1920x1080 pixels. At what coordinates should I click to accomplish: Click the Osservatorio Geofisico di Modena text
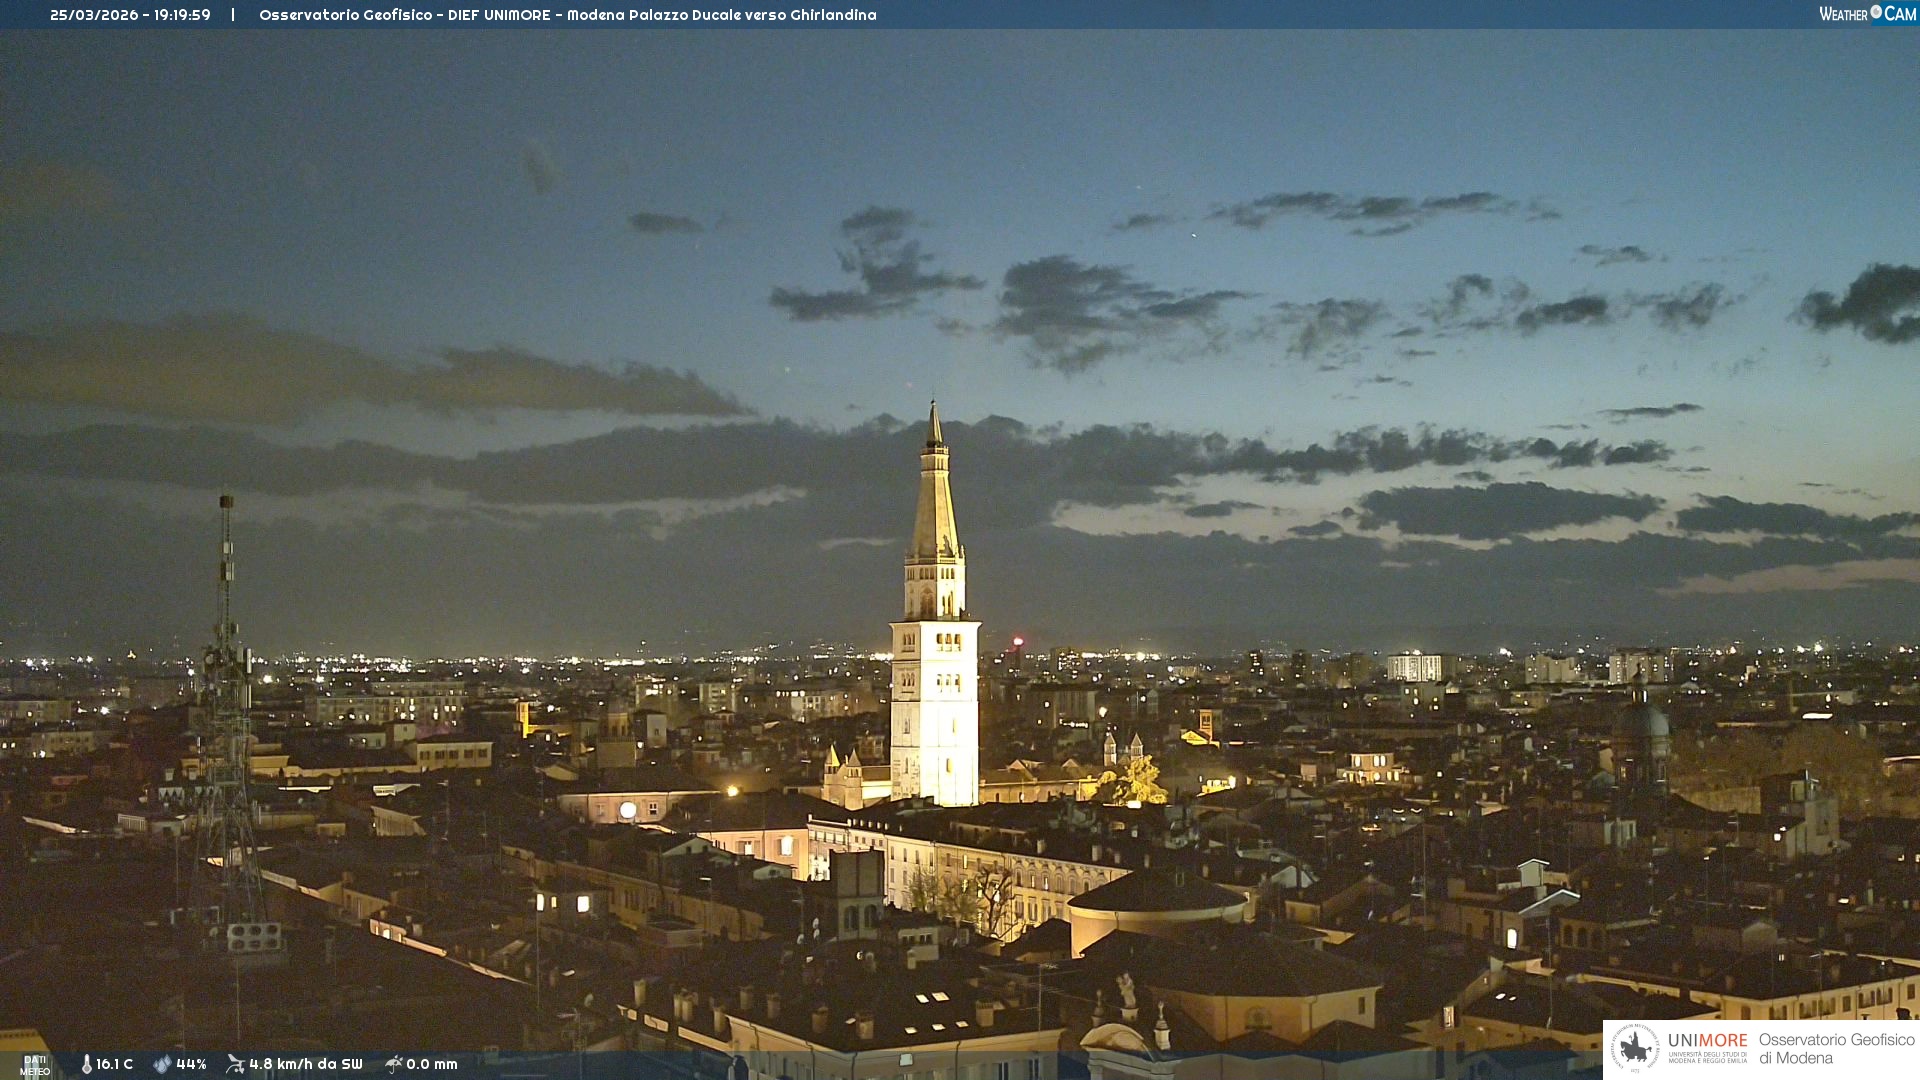[x=1836, y=1049]
